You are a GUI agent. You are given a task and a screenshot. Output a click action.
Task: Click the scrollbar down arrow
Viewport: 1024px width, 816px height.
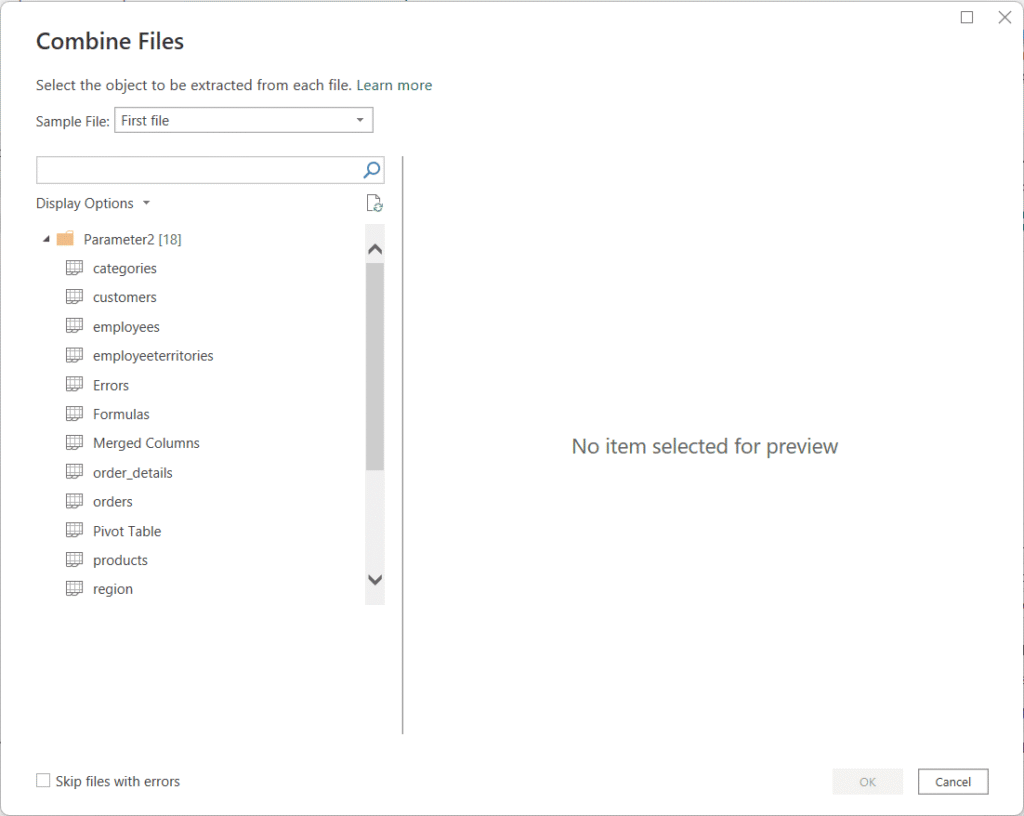(375, 579)
